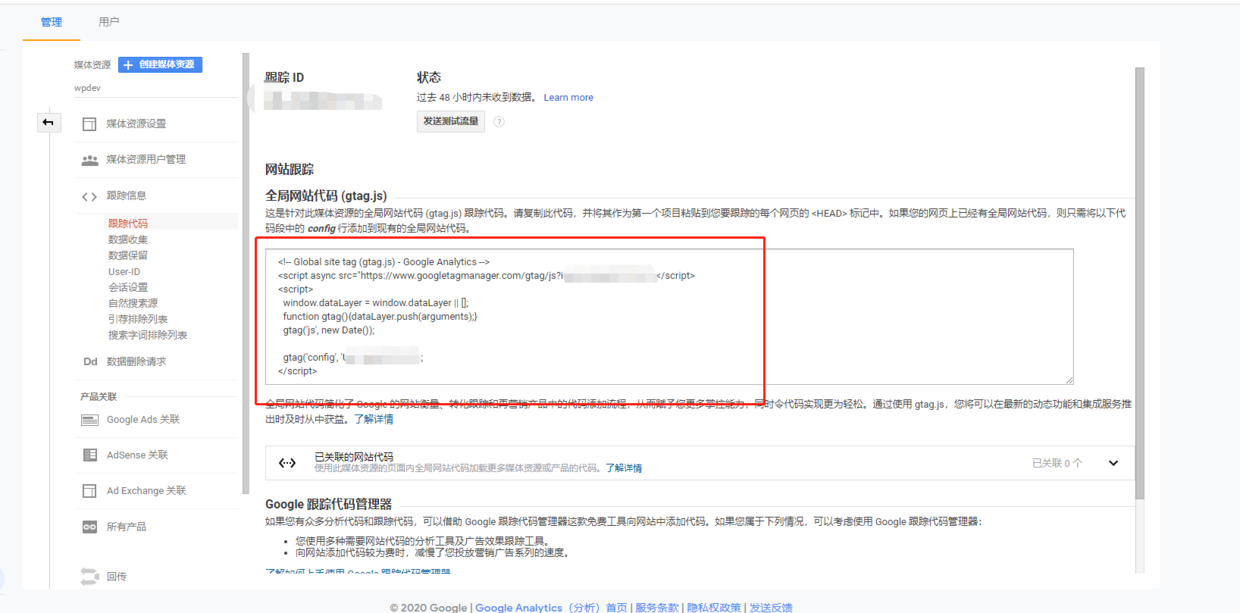
Task: Click the code box resize handle
Action: click(x=1069, y=380)
